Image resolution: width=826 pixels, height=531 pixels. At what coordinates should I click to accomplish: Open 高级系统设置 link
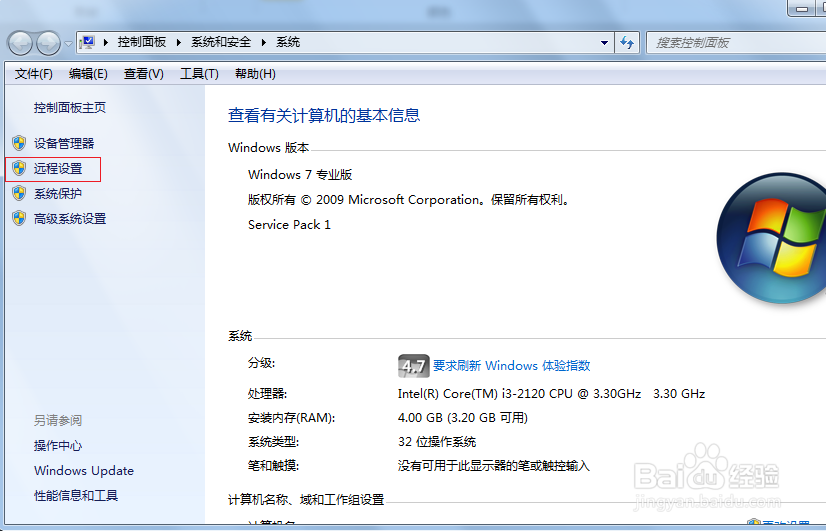tap(70, 219)
